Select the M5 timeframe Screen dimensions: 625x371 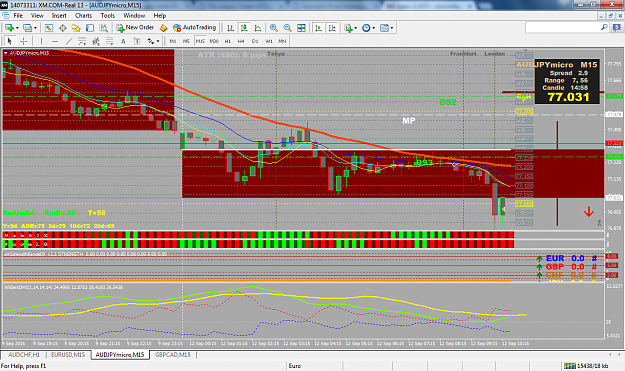tap(186, 41)
